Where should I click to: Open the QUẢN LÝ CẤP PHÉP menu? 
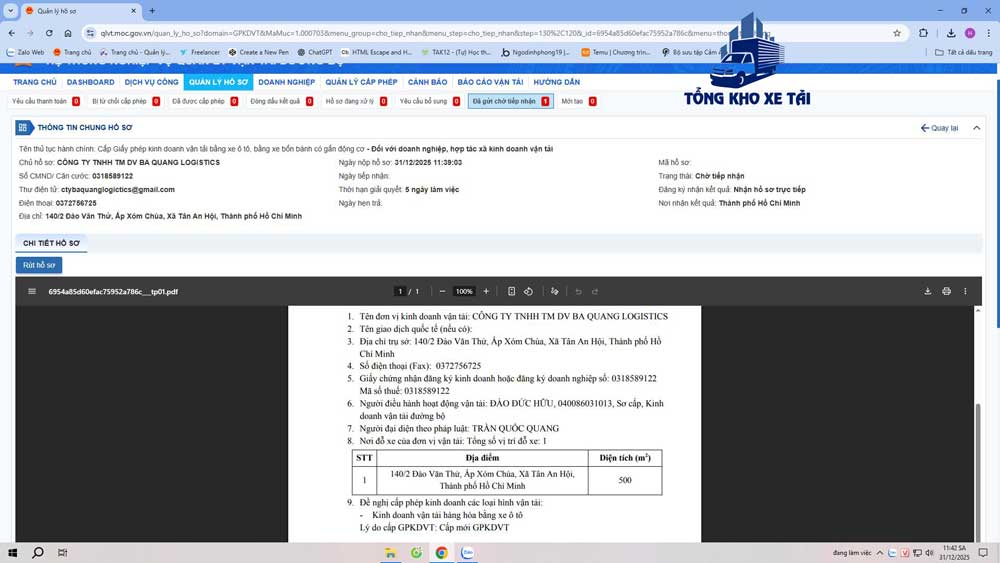(361, 82)
